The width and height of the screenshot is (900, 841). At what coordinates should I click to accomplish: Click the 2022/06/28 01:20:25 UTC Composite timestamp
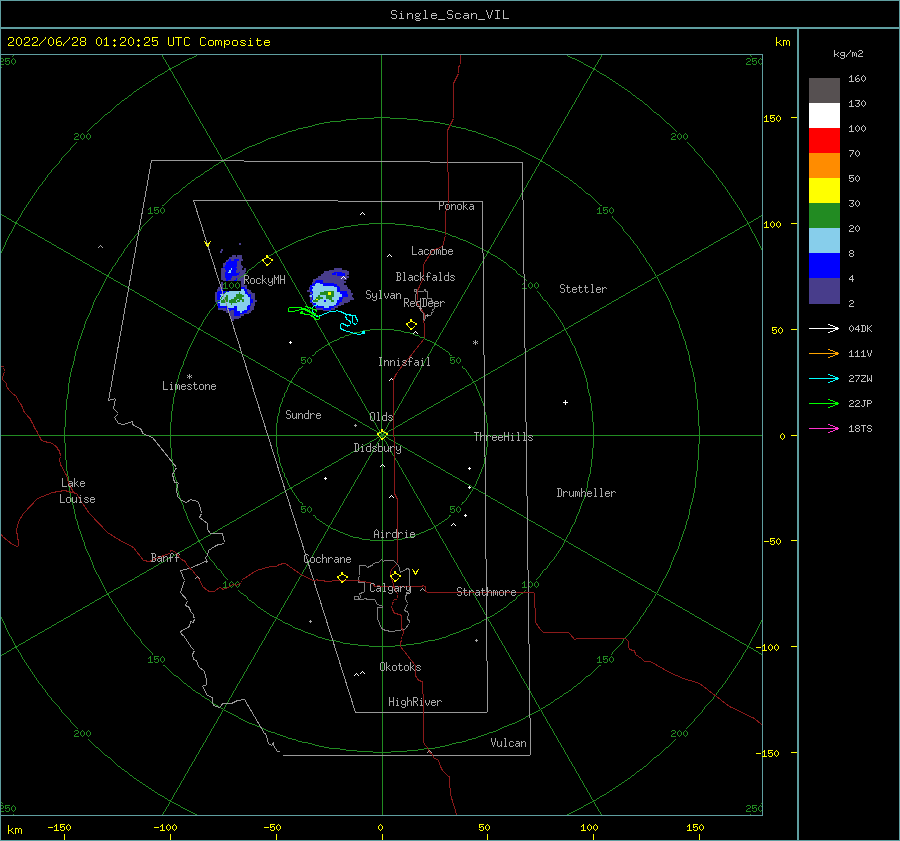pyautogui.click(x=138, y=41)
